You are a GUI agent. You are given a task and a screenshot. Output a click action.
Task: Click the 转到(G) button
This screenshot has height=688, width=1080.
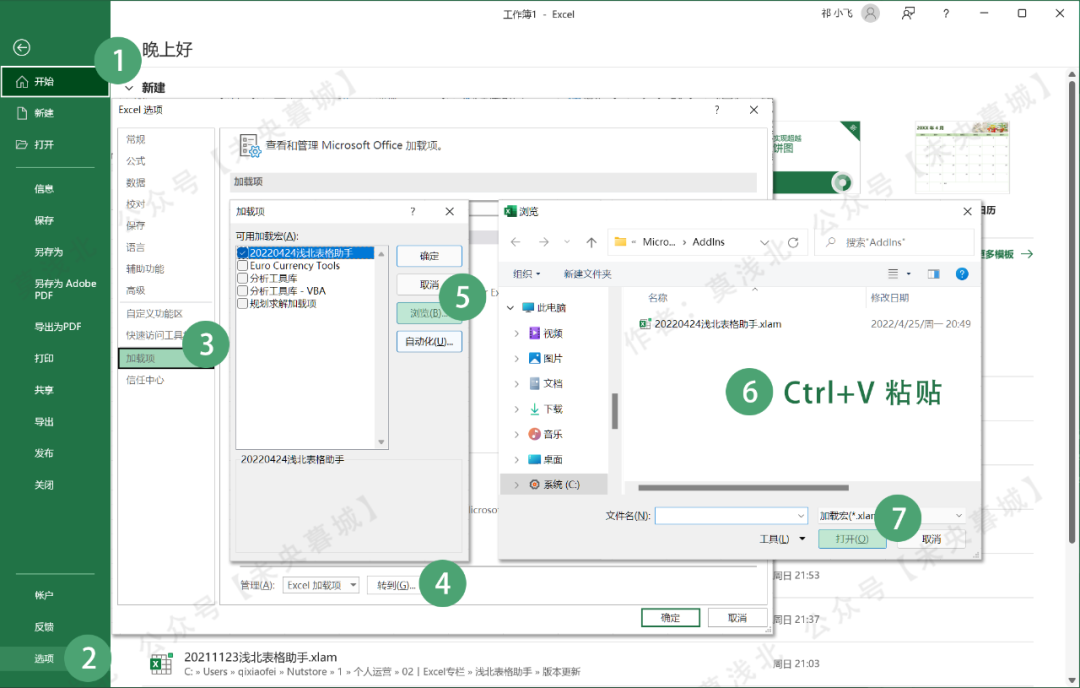pyautogui.click(x=396, y=585)
